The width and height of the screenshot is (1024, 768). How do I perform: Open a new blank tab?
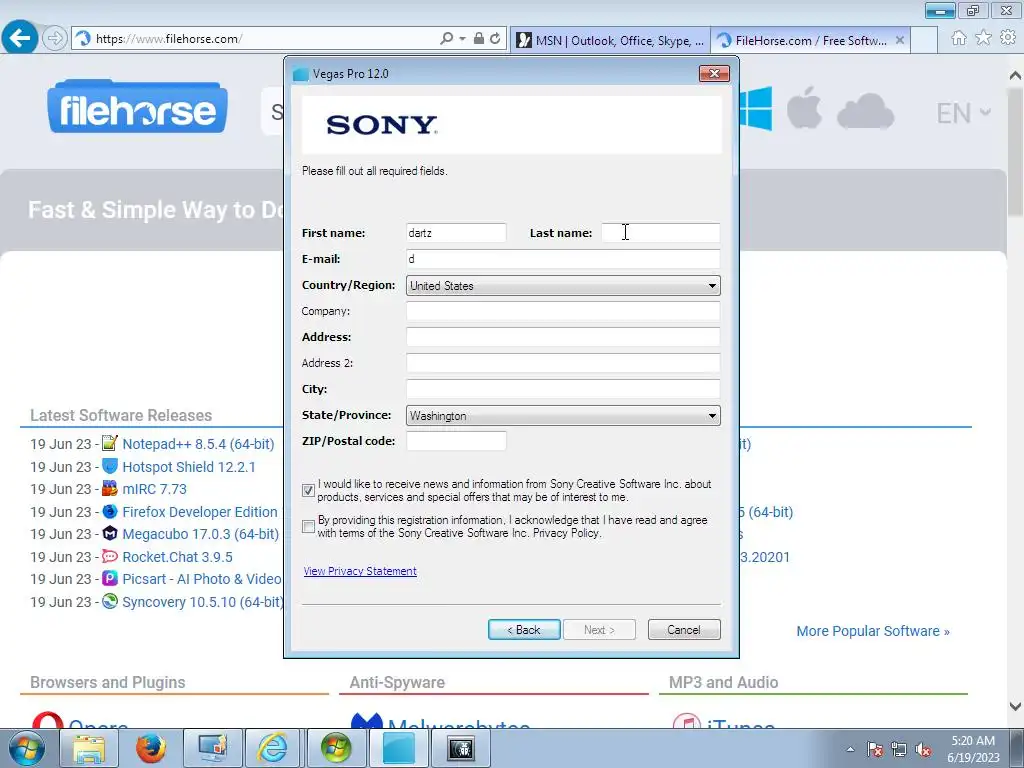pyautogui.click(x=924, y=40)
